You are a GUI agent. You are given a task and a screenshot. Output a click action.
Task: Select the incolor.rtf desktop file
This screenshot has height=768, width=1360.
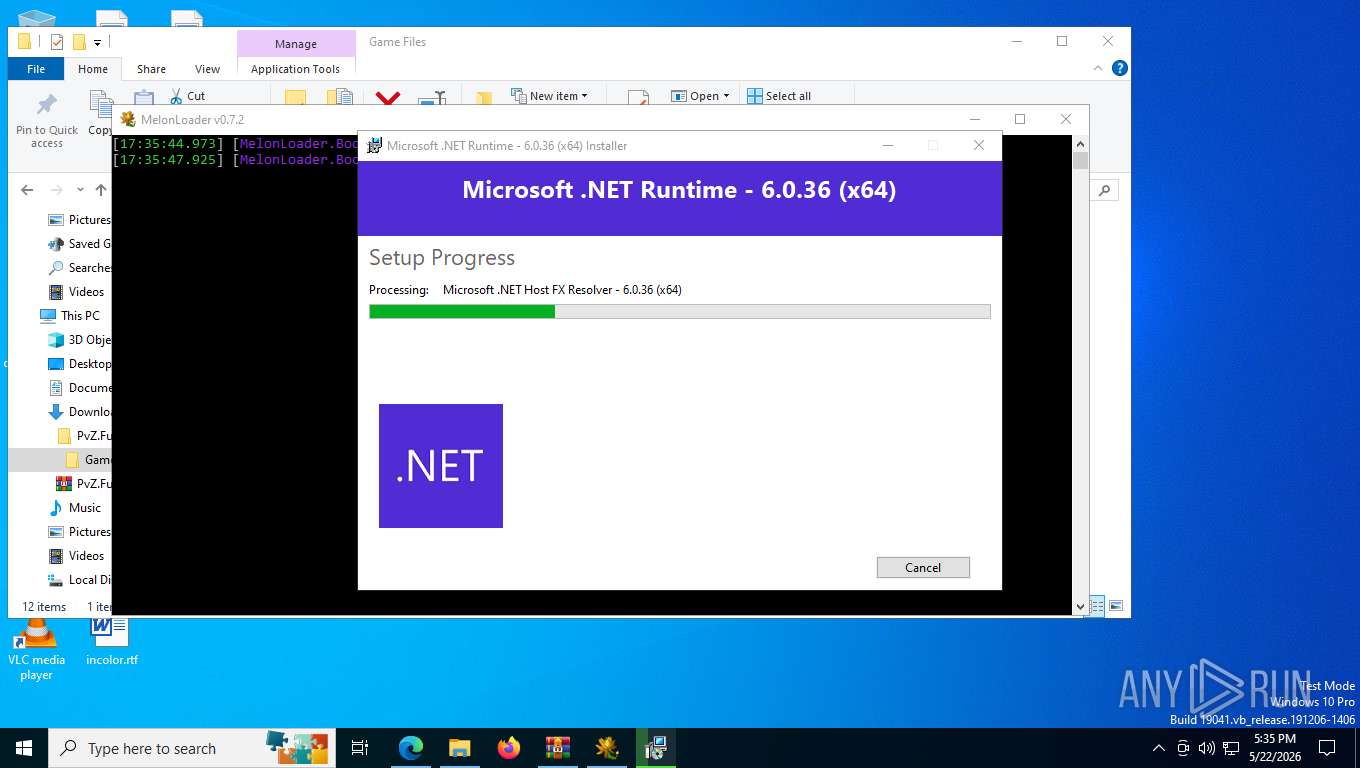111,641
